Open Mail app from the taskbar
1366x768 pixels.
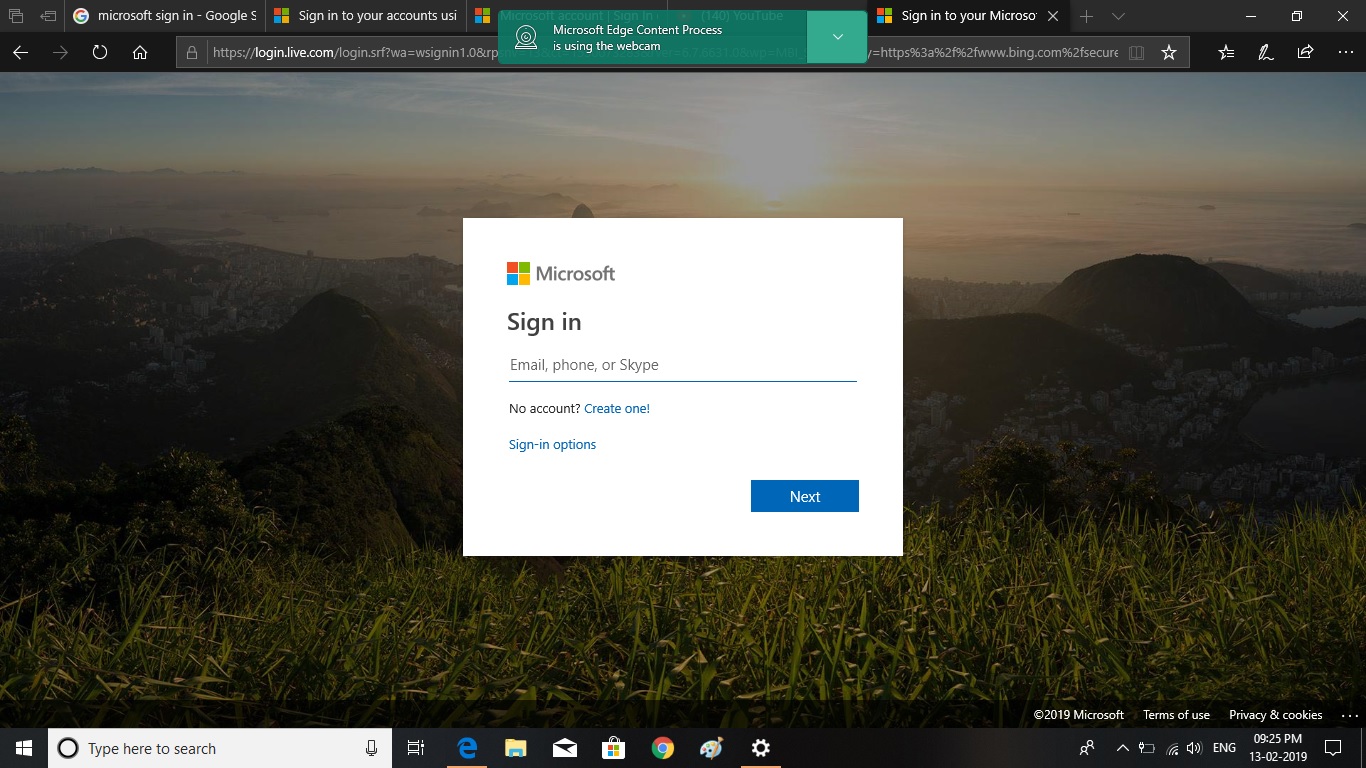pyautogui.click(x=564, y=748)
